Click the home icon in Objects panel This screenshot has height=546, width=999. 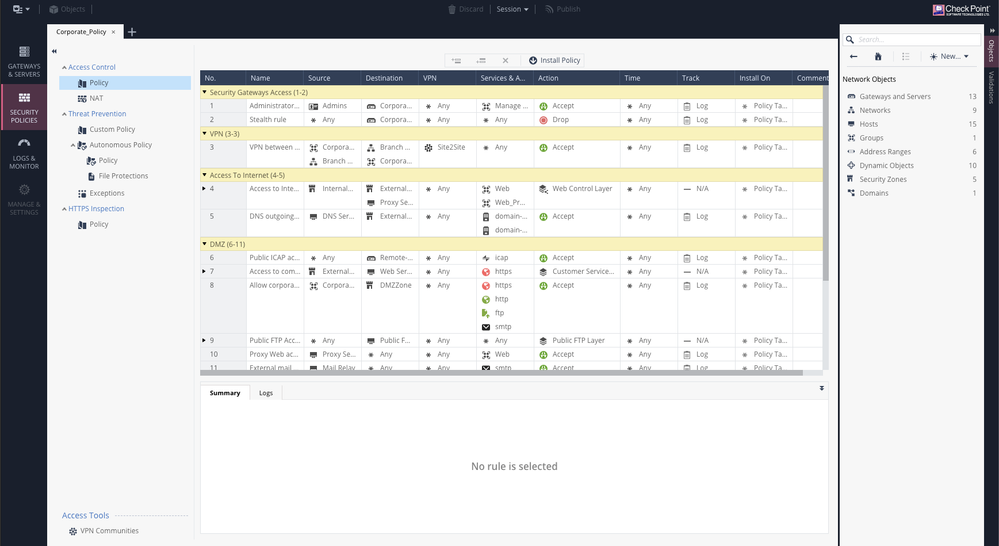click(x=878, y=57)
